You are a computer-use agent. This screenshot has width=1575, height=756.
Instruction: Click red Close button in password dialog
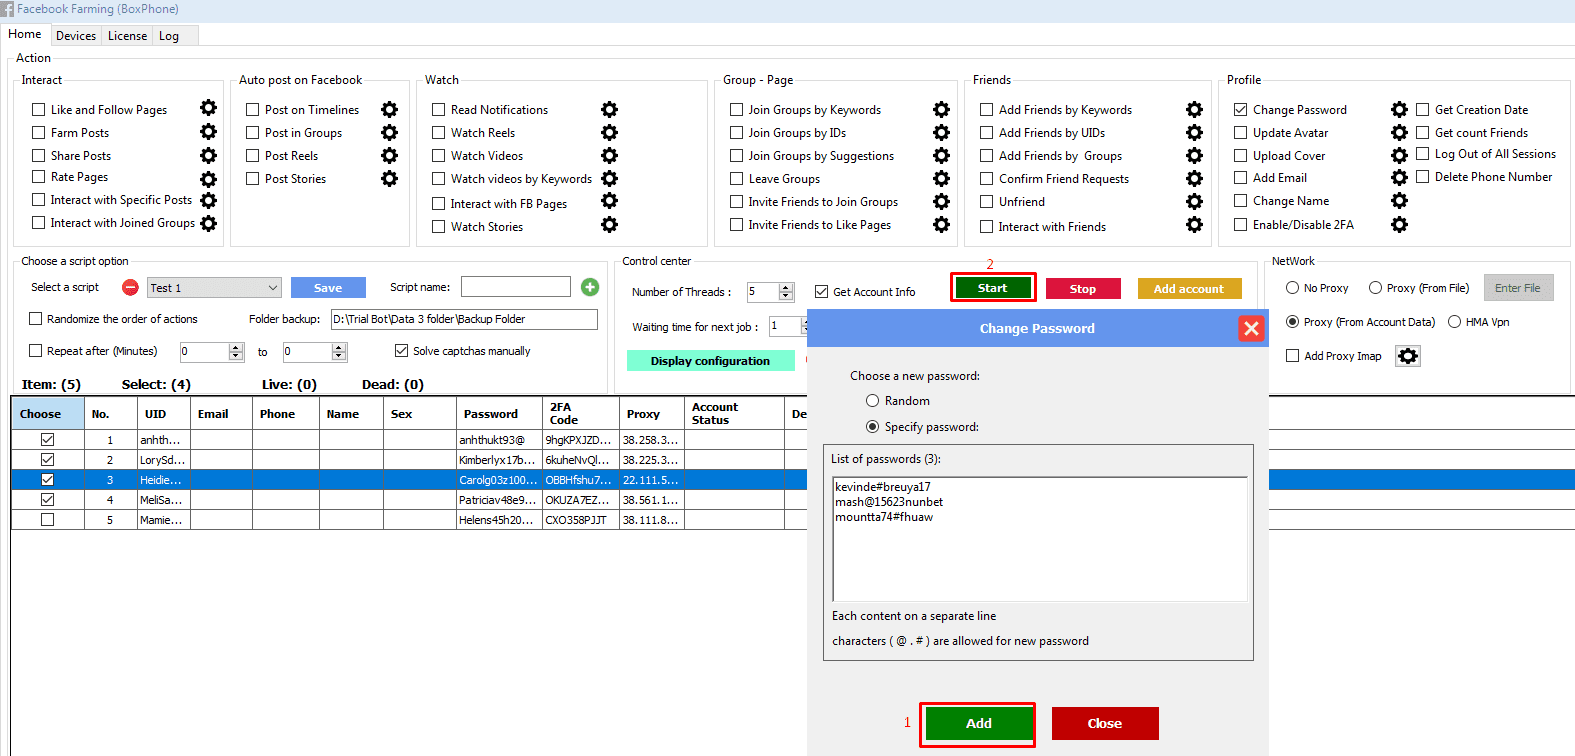click(1105, 723)
